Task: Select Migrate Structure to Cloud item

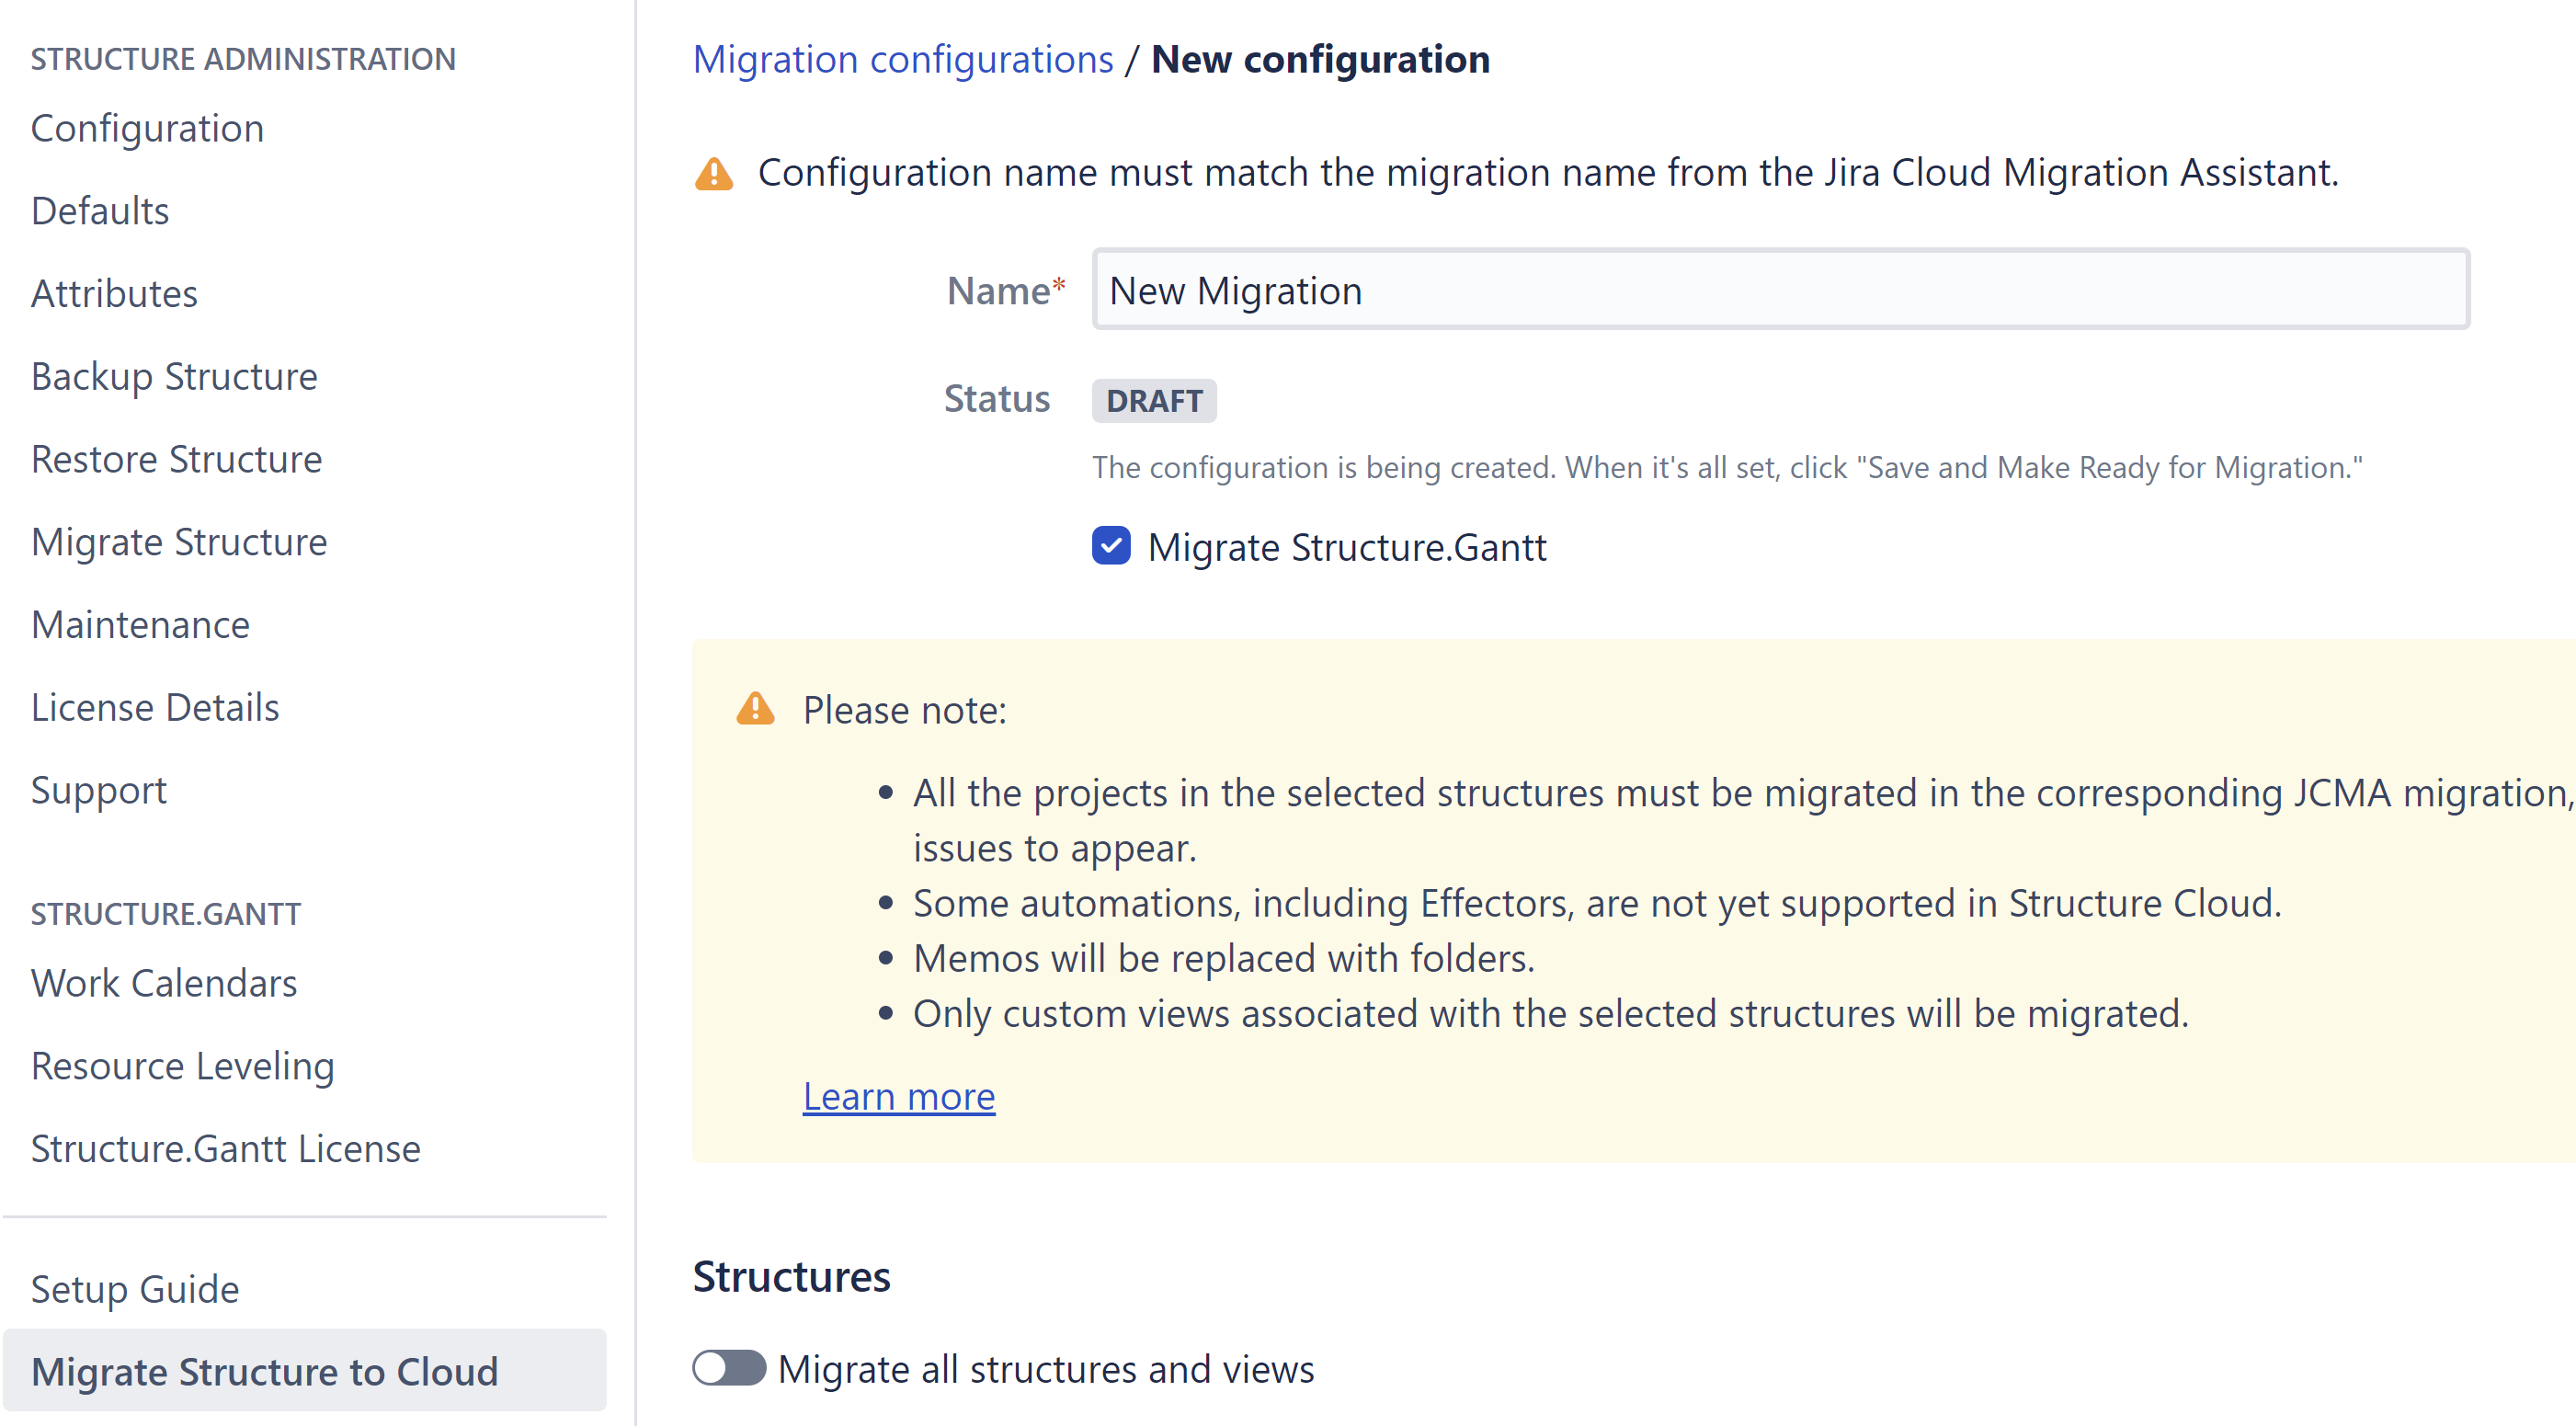Action: pos(264,1371)
